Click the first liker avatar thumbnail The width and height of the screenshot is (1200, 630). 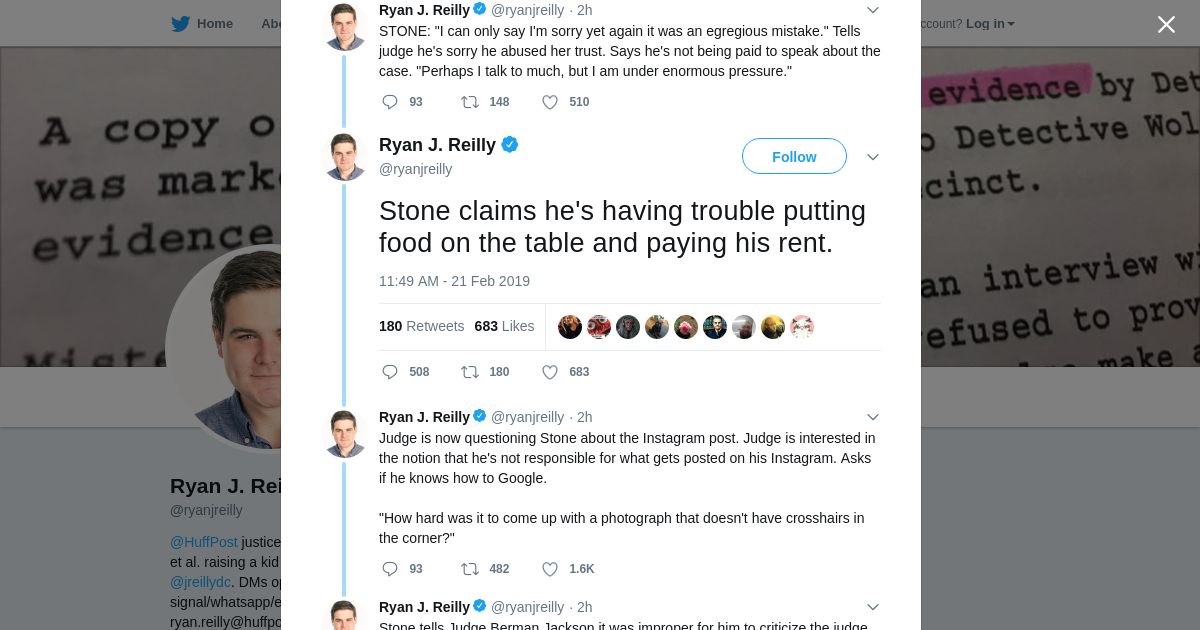click(570, 327)
